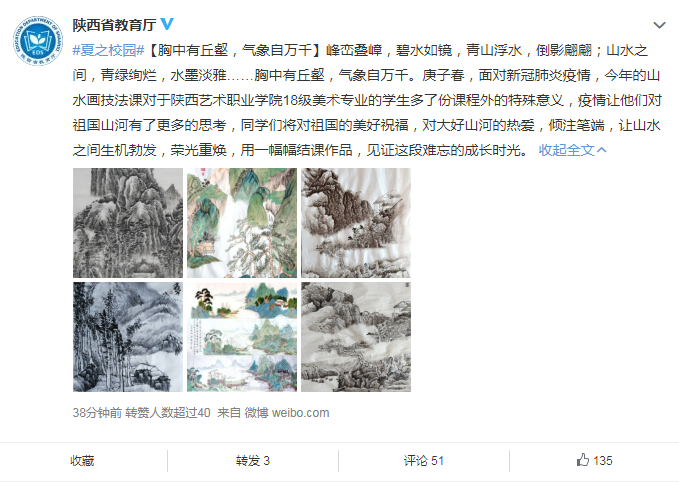Open the 微博 weibo.com source link
Image resolution: width=679 pixels, height=482 pixels.
tap(287, 413)
